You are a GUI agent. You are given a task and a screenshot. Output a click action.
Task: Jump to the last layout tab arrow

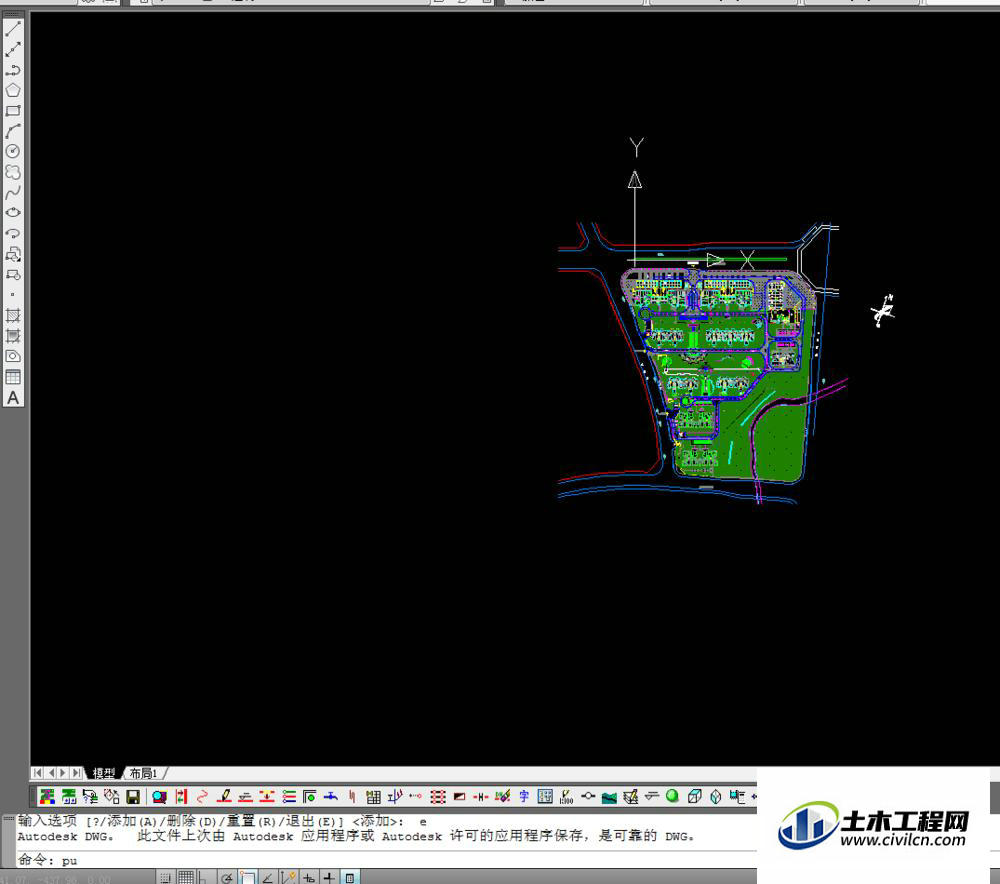click(77, 773)
